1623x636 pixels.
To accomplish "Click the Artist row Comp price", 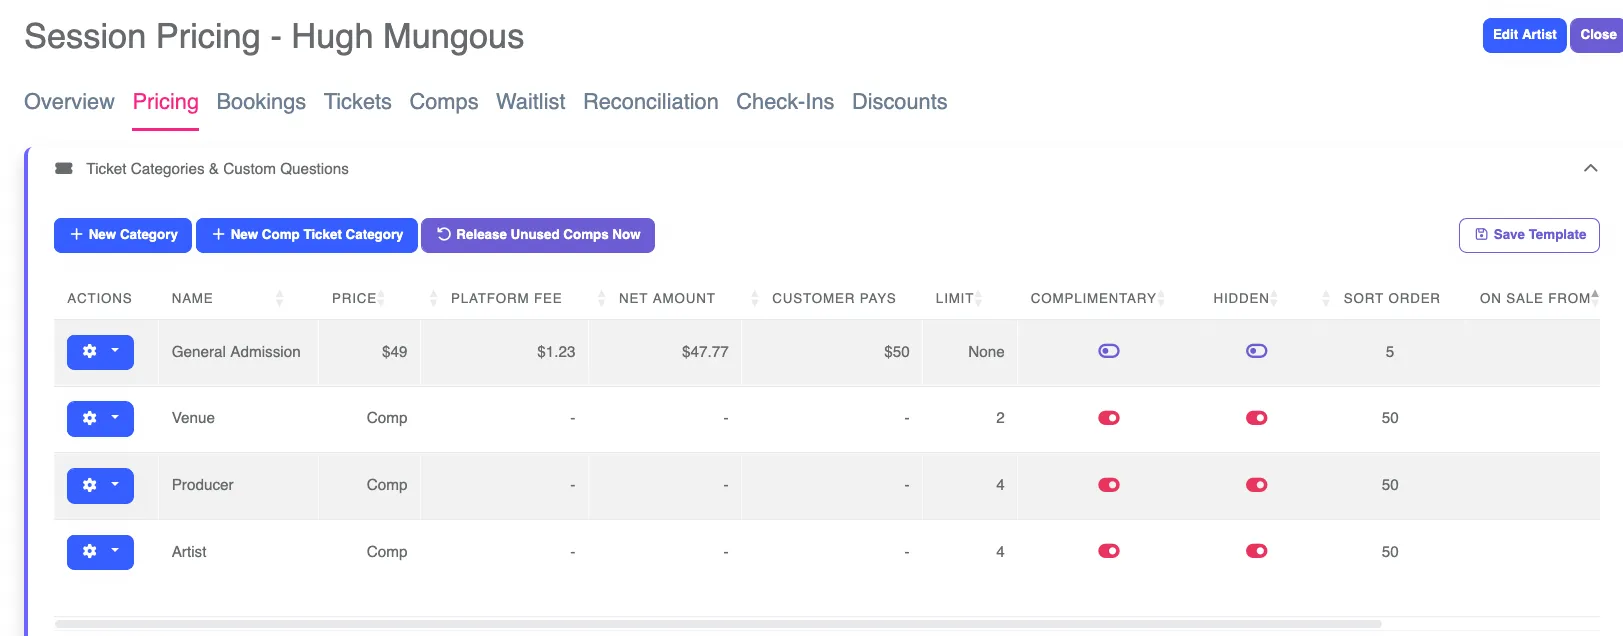I will 387,552.
